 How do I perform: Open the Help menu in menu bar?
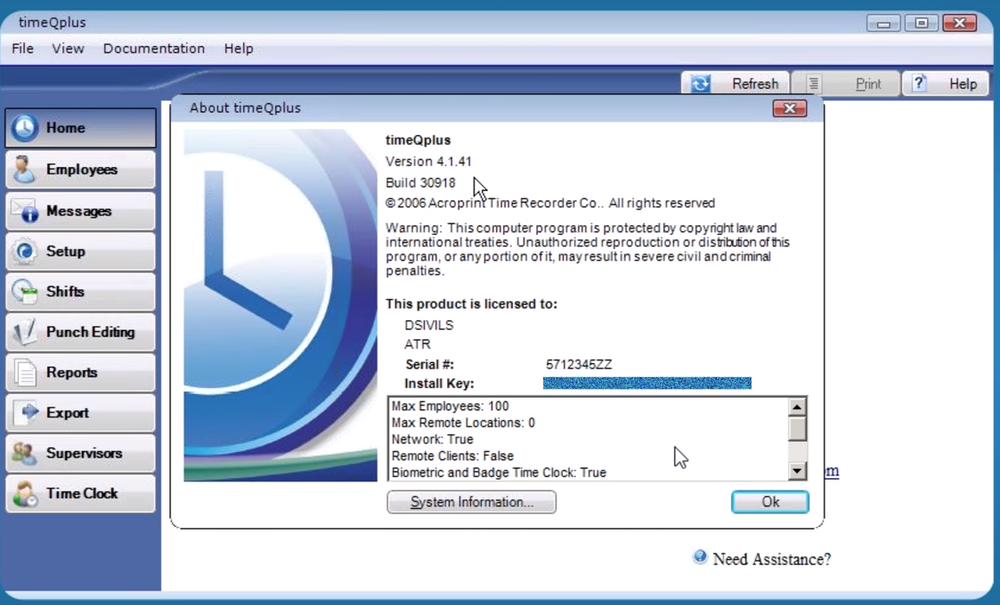point(239,48)
